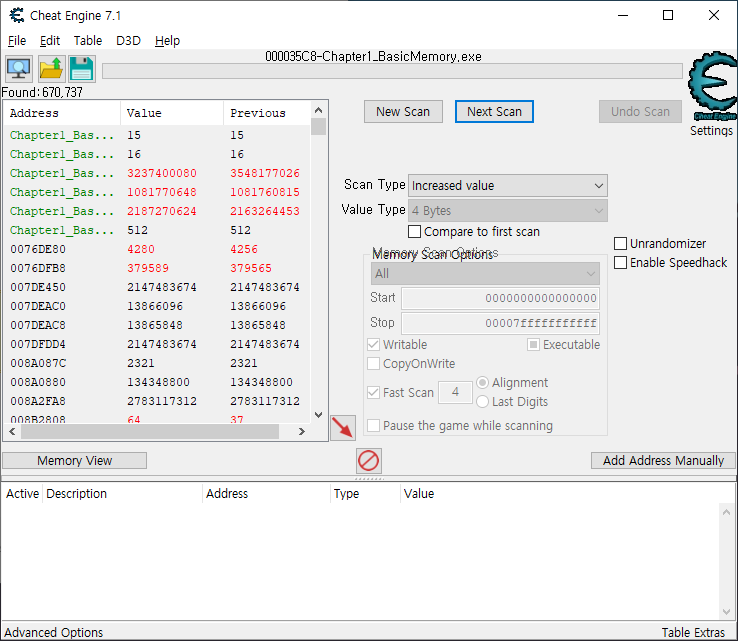Open the File menu
This screenshot has height=641, width=738.
coord(17,40)
